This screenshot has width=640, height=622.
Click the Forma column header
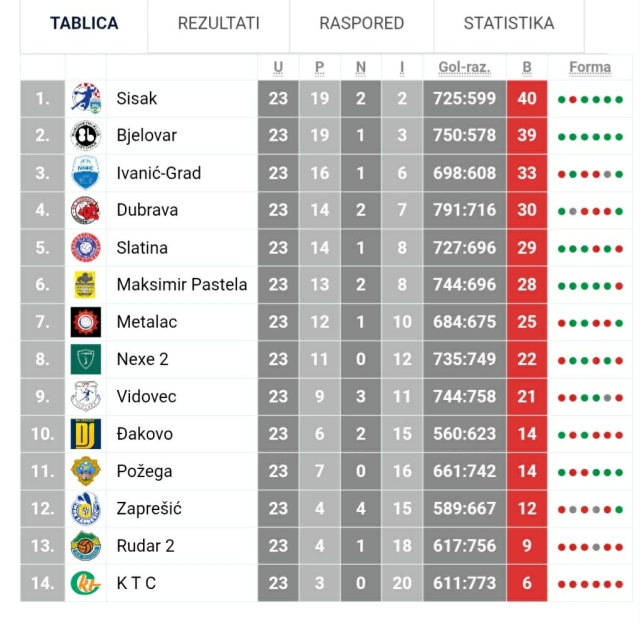point(590,68)
